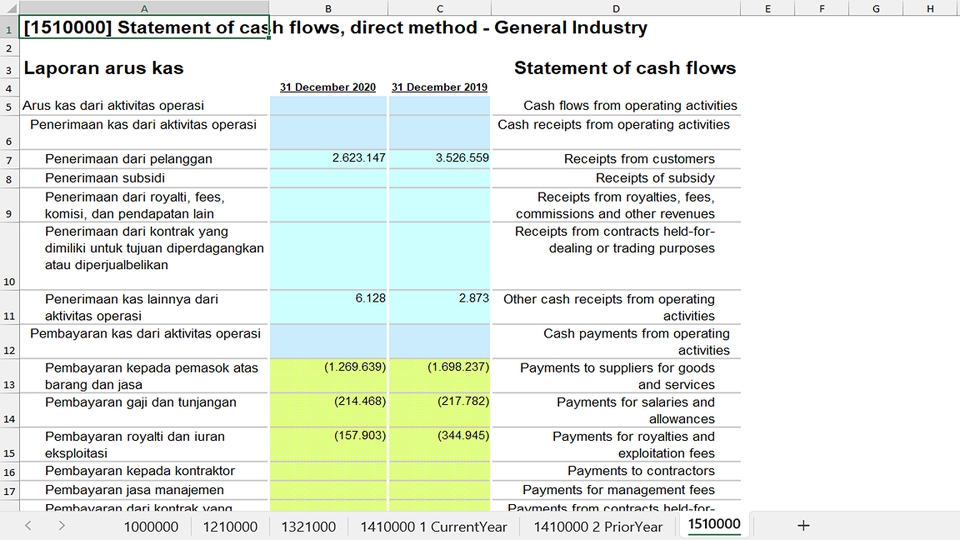
Task: Click 'Pembayaran jasa manajemen' cell
Action: [144, 490]
